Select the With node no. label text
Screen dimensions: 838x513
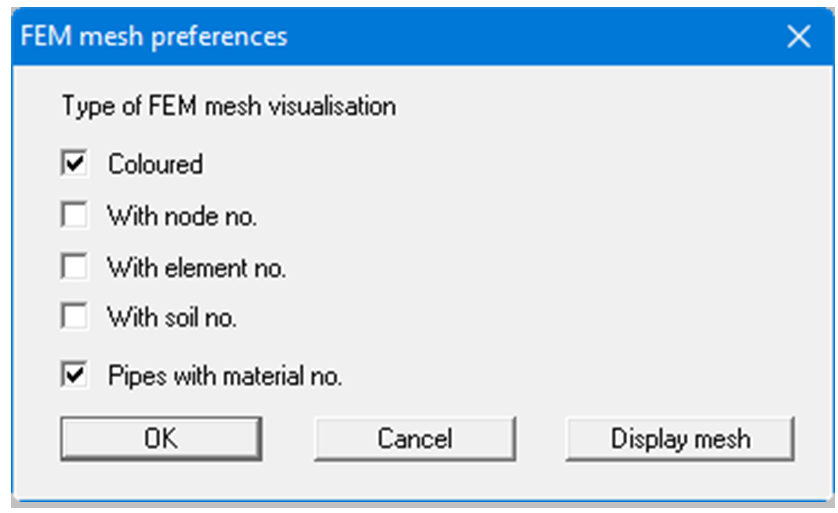(182, 215)
